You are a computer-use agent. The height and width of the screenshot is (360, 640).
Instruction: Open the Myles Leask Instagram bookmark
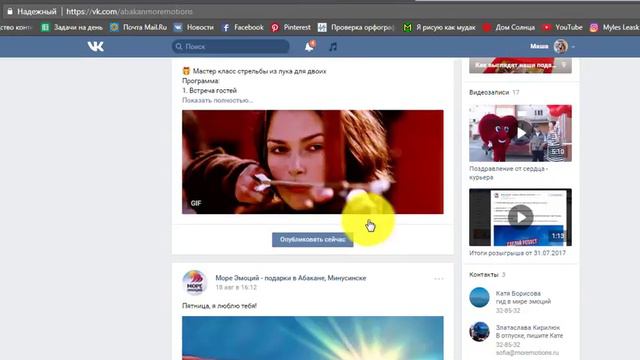click(614, 27)
